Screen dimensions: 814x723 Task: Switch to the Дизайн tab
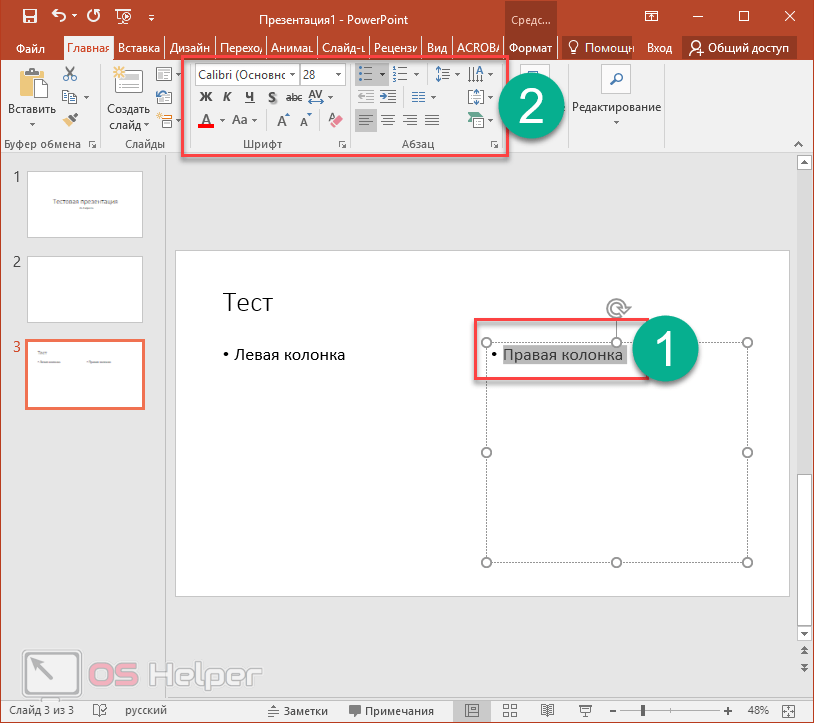coord(189,48)
